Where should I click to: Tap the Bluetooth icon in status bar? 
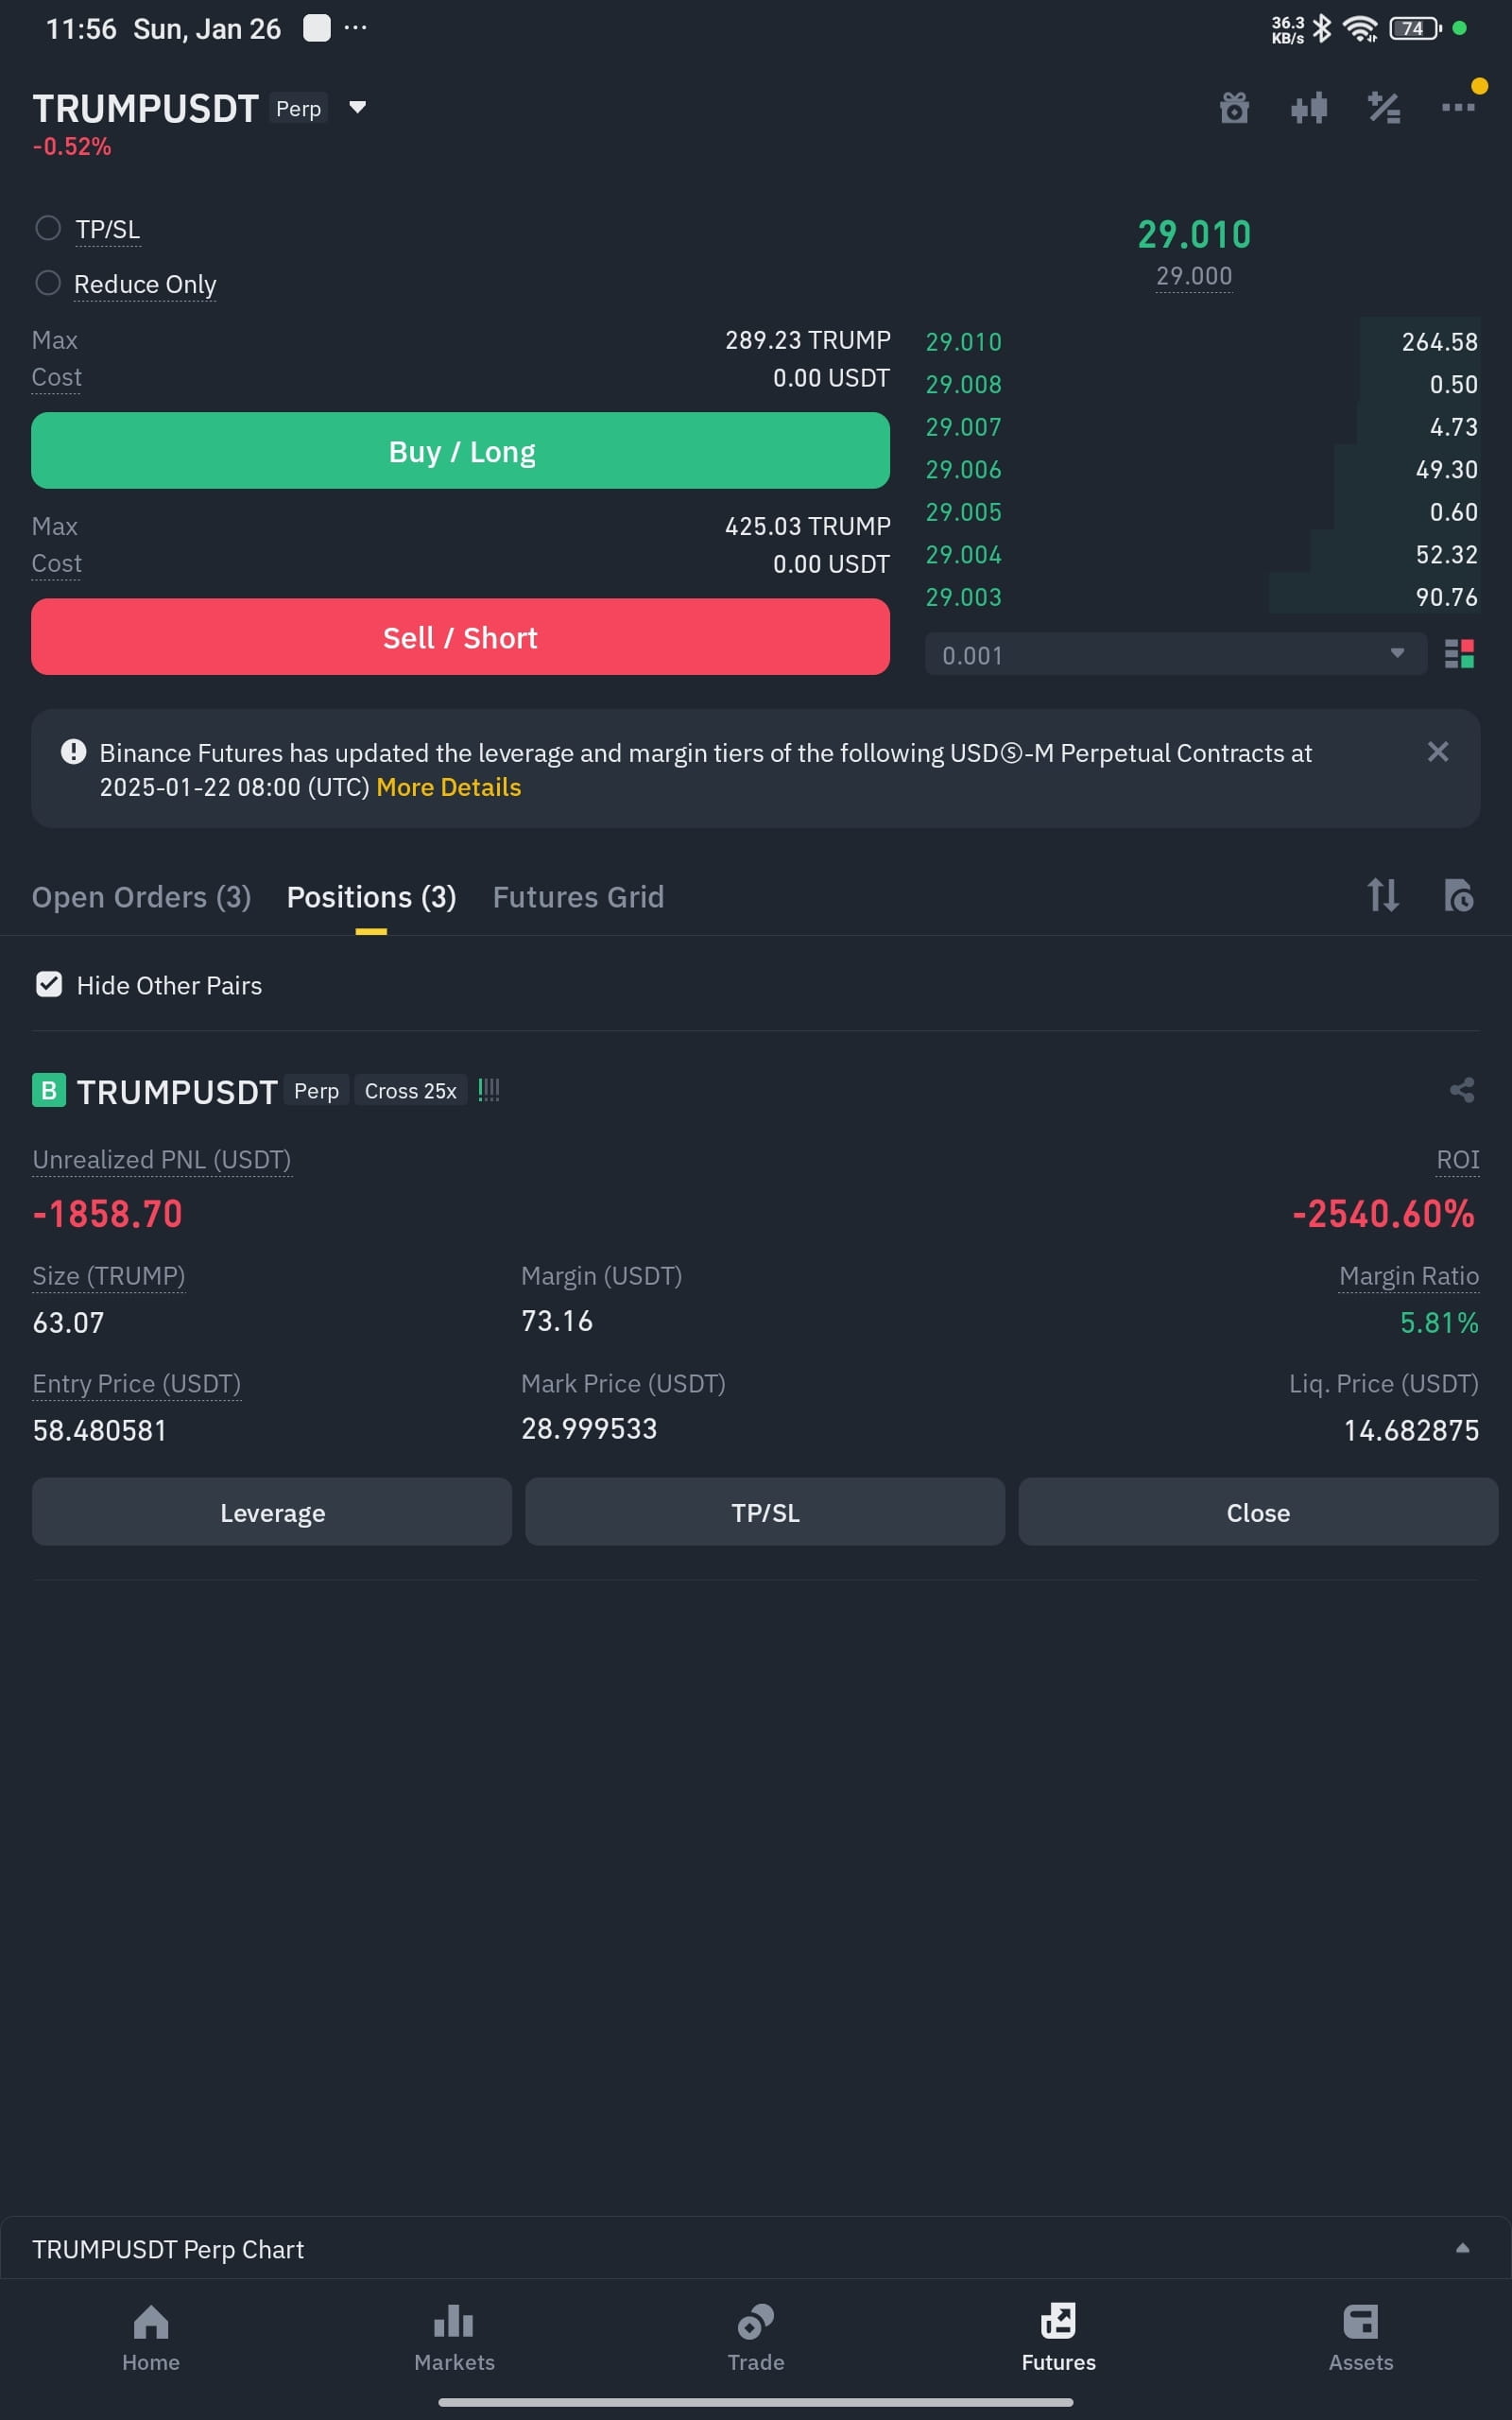pos(1322,28)
